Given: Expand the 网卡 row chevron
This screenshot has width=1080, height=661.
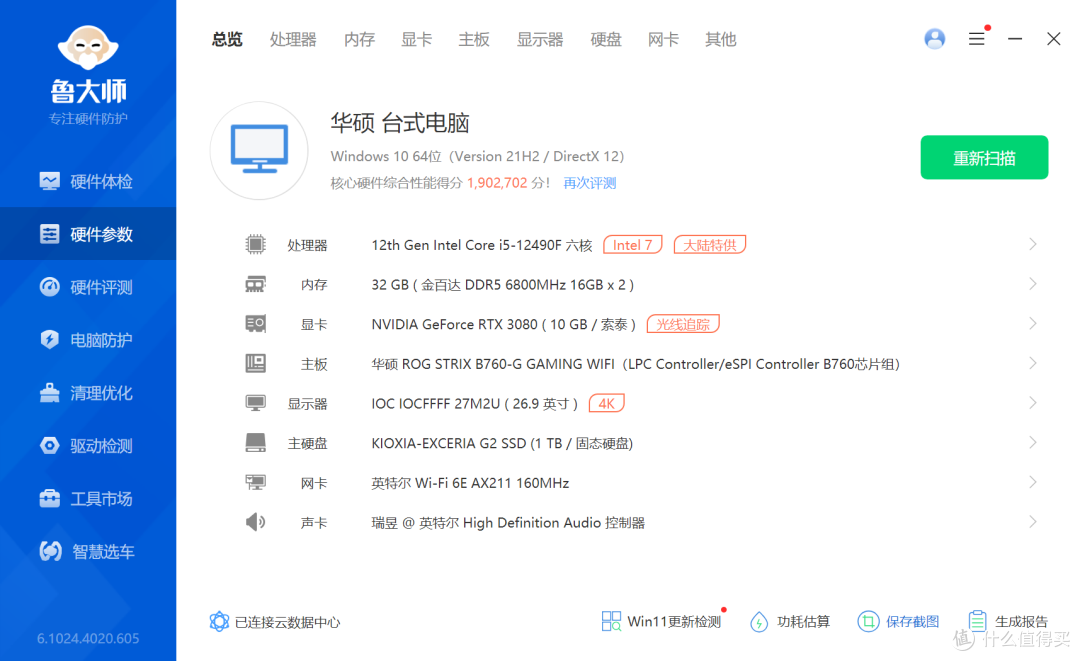Looking at the screenshot, I should pos(1032,482).
